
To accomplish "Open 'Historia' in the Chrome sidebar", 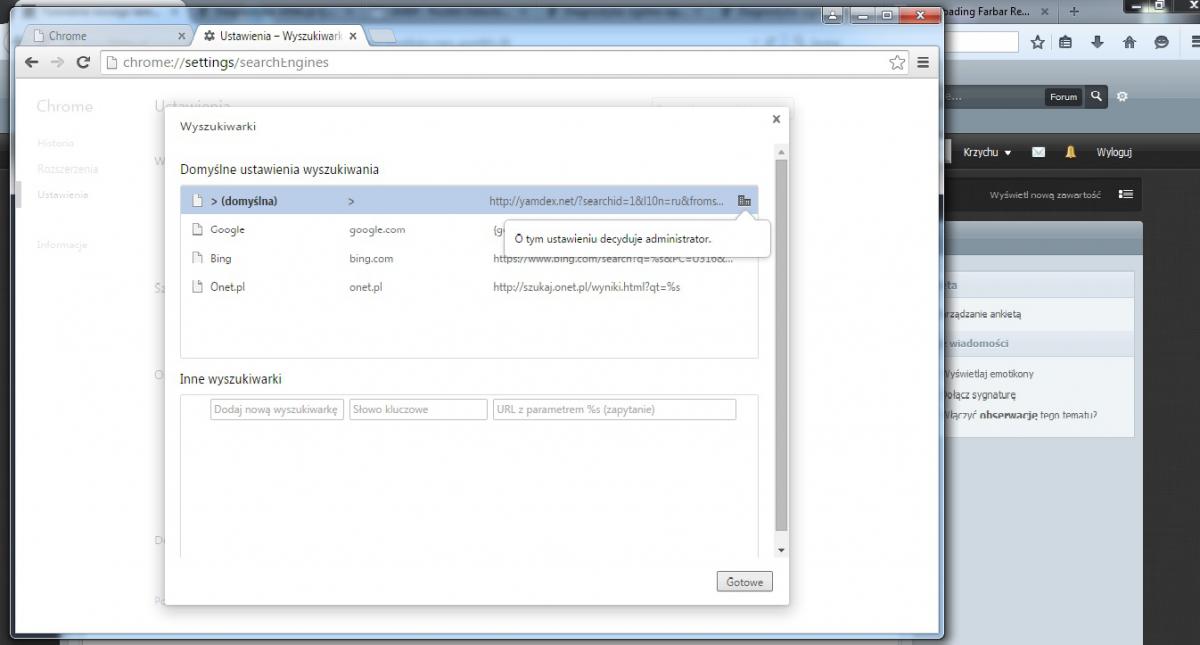I will click(56, 143).
